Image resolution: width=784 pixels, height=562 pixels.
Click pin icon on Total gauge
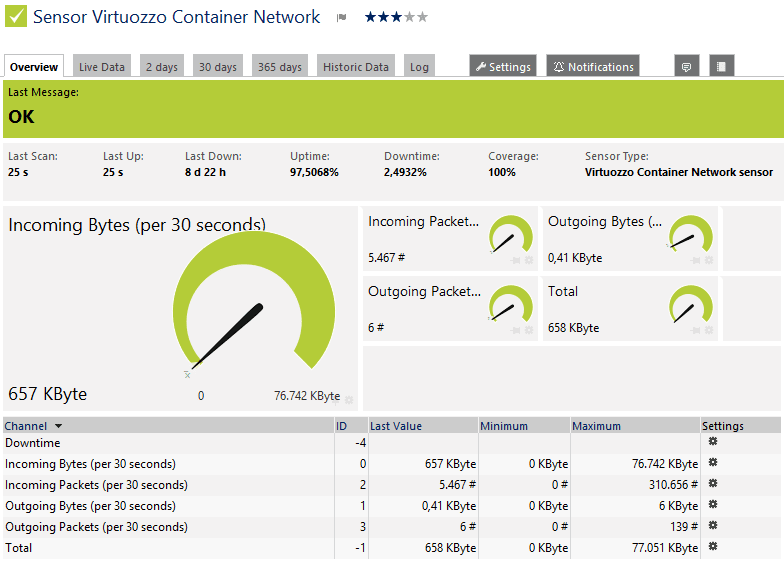point(696,330)
